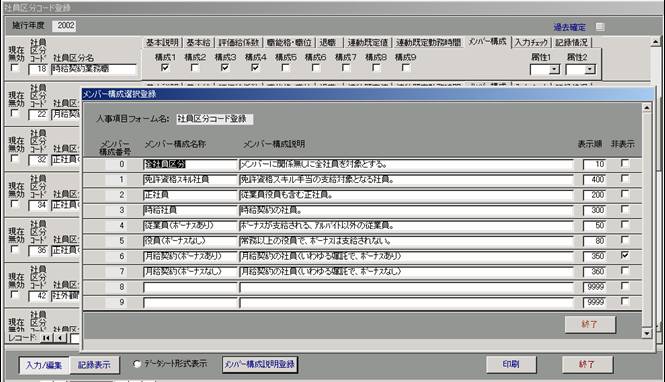Switch to the 基本給 tab
Screen dimensions: 665x382
tap(198, 42)
